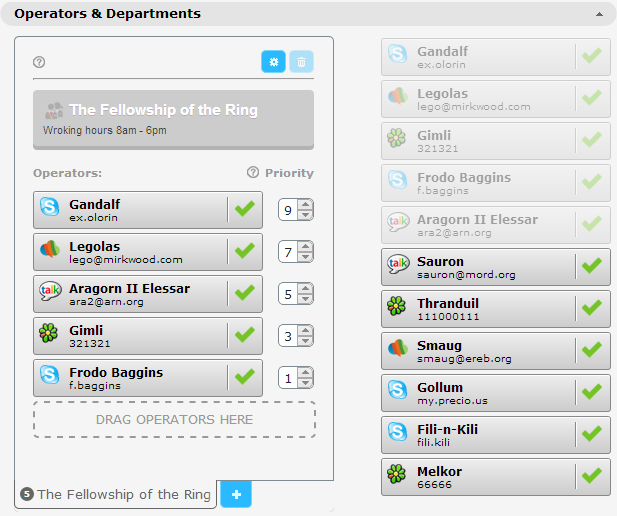Click the Priority help question mark
Image resolution: width=617 pixels, height=516 pixels.
253,173
